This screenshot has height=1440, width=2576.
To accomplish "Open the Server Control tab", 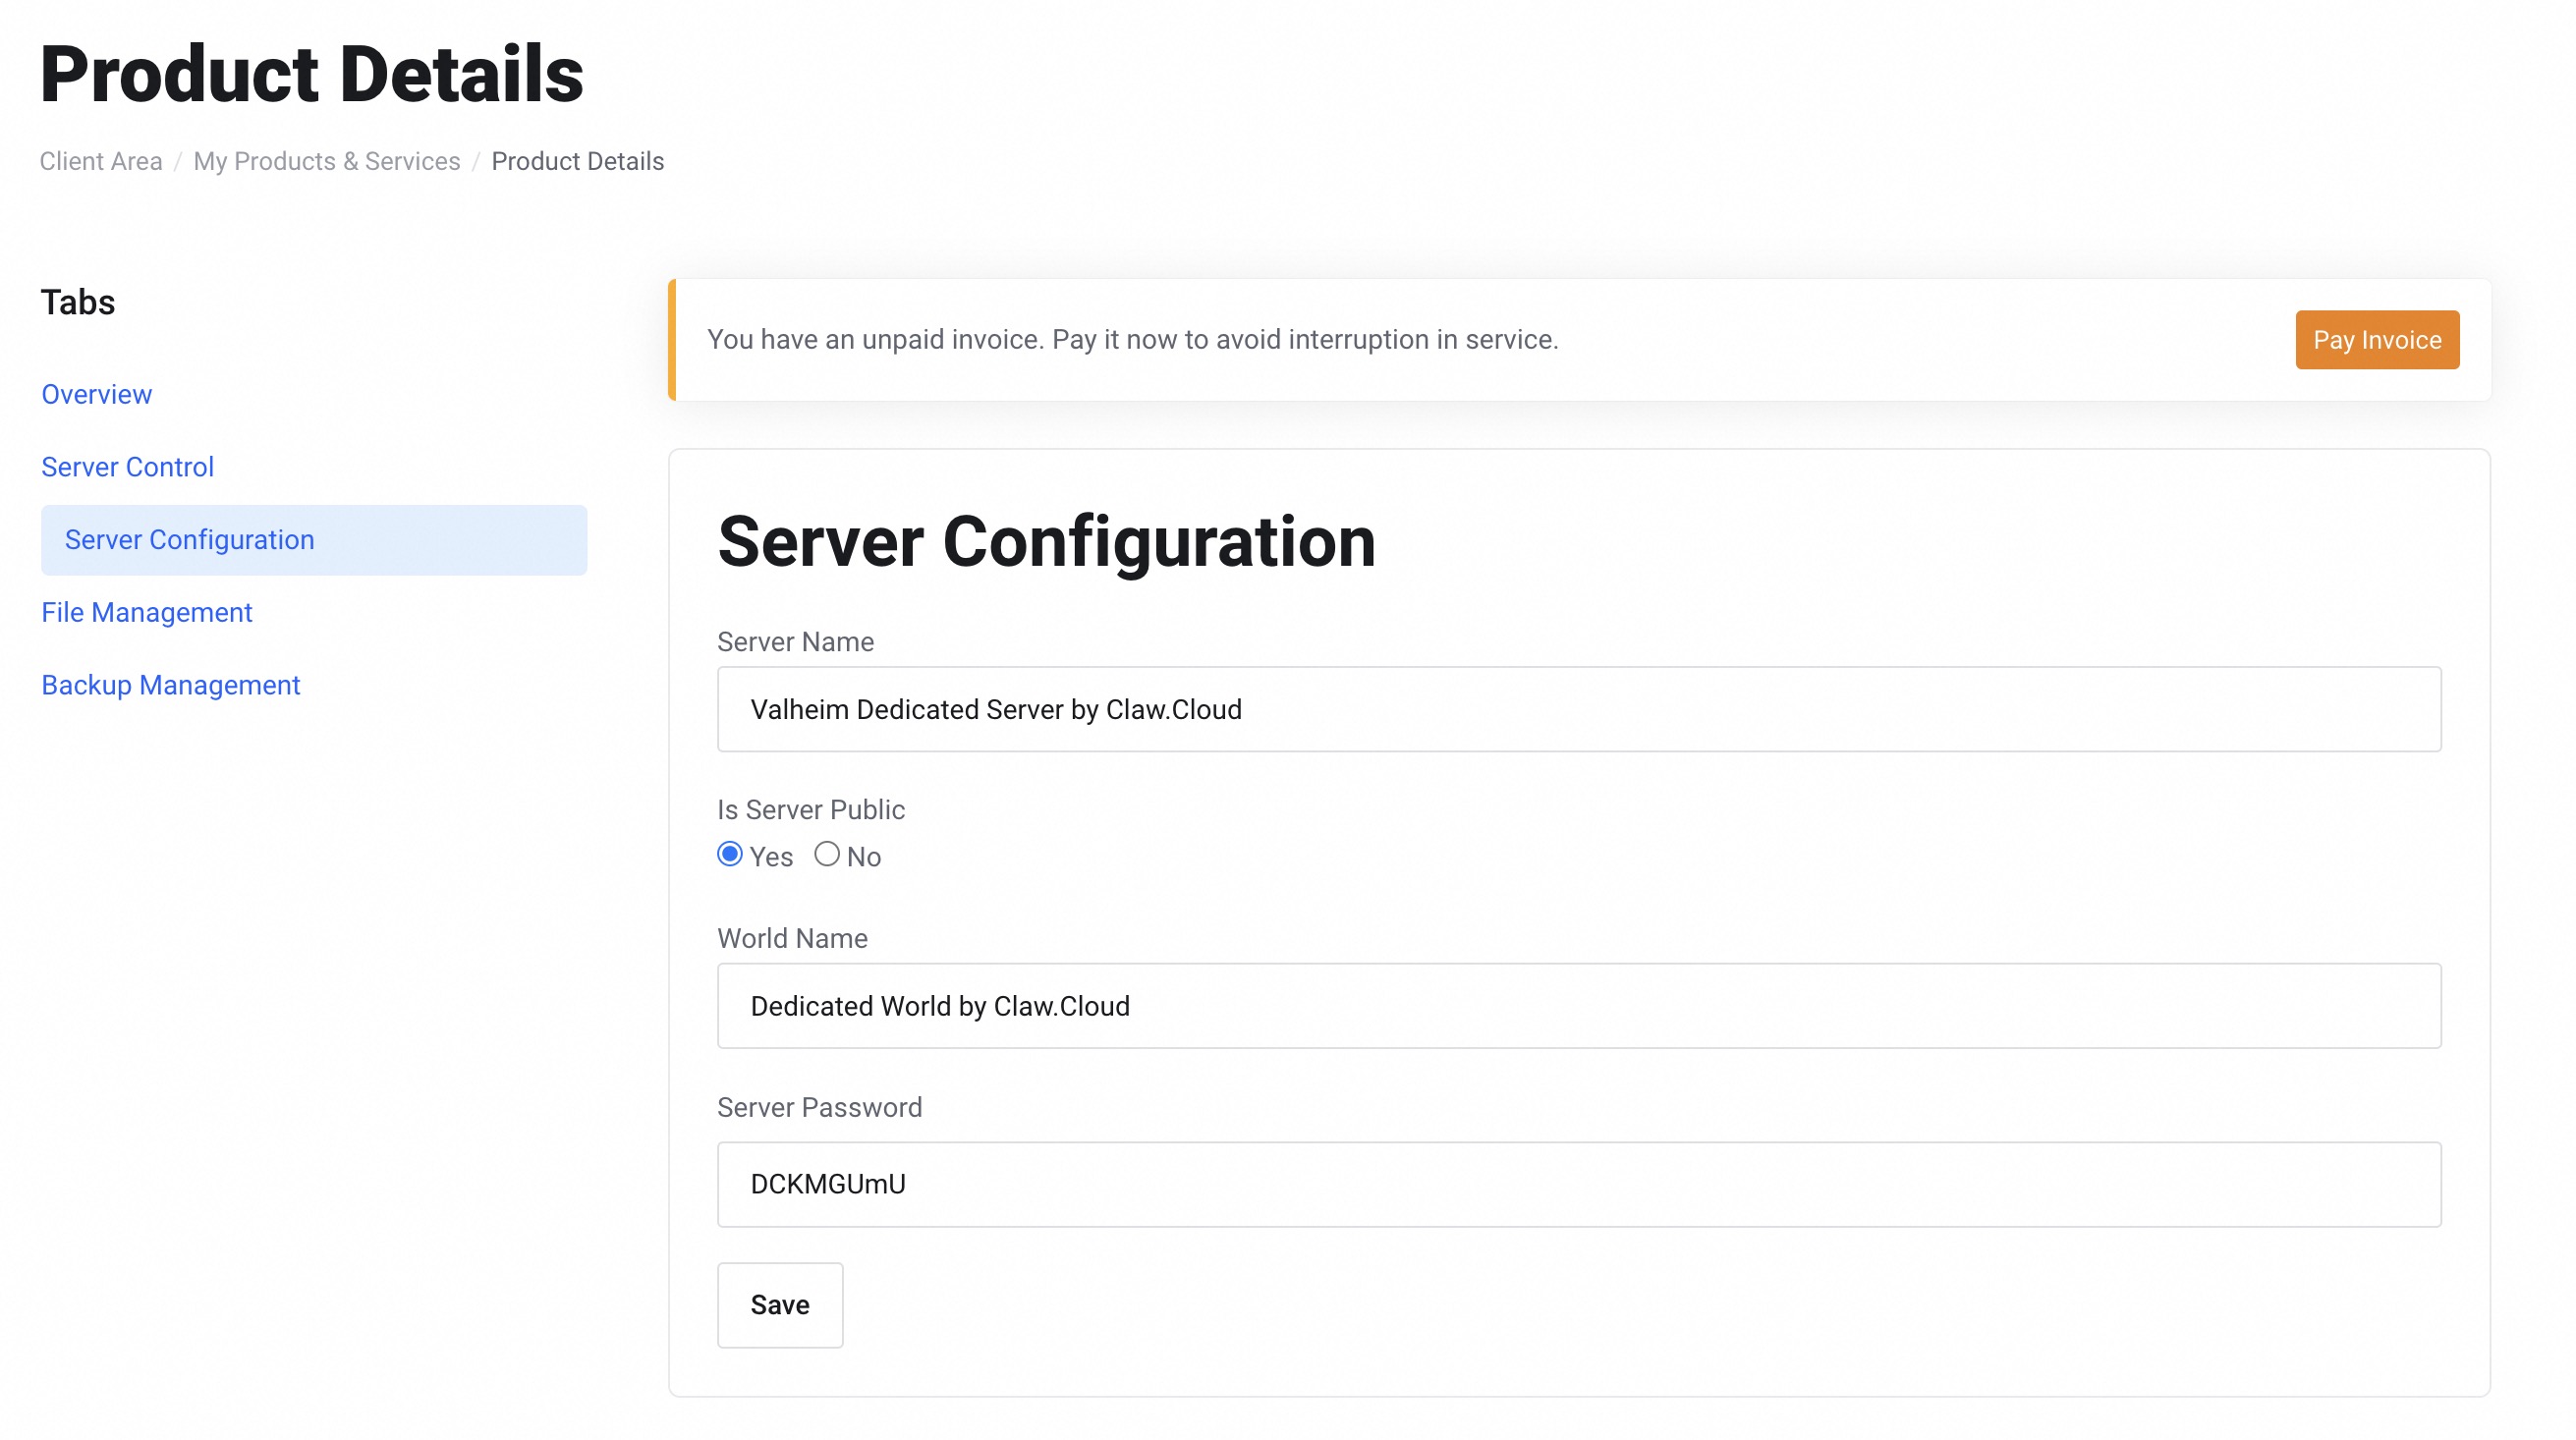I will point(127,467).
